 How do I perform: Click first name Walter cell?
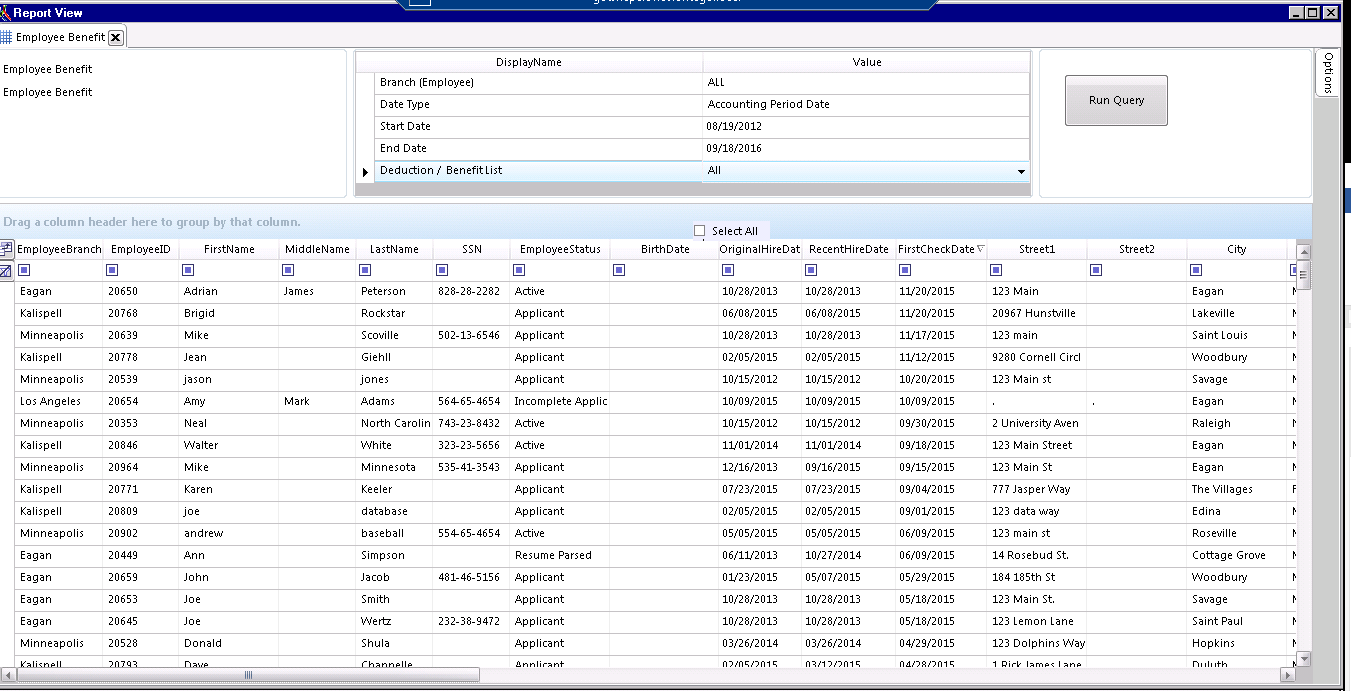click(x=229, y=445)
